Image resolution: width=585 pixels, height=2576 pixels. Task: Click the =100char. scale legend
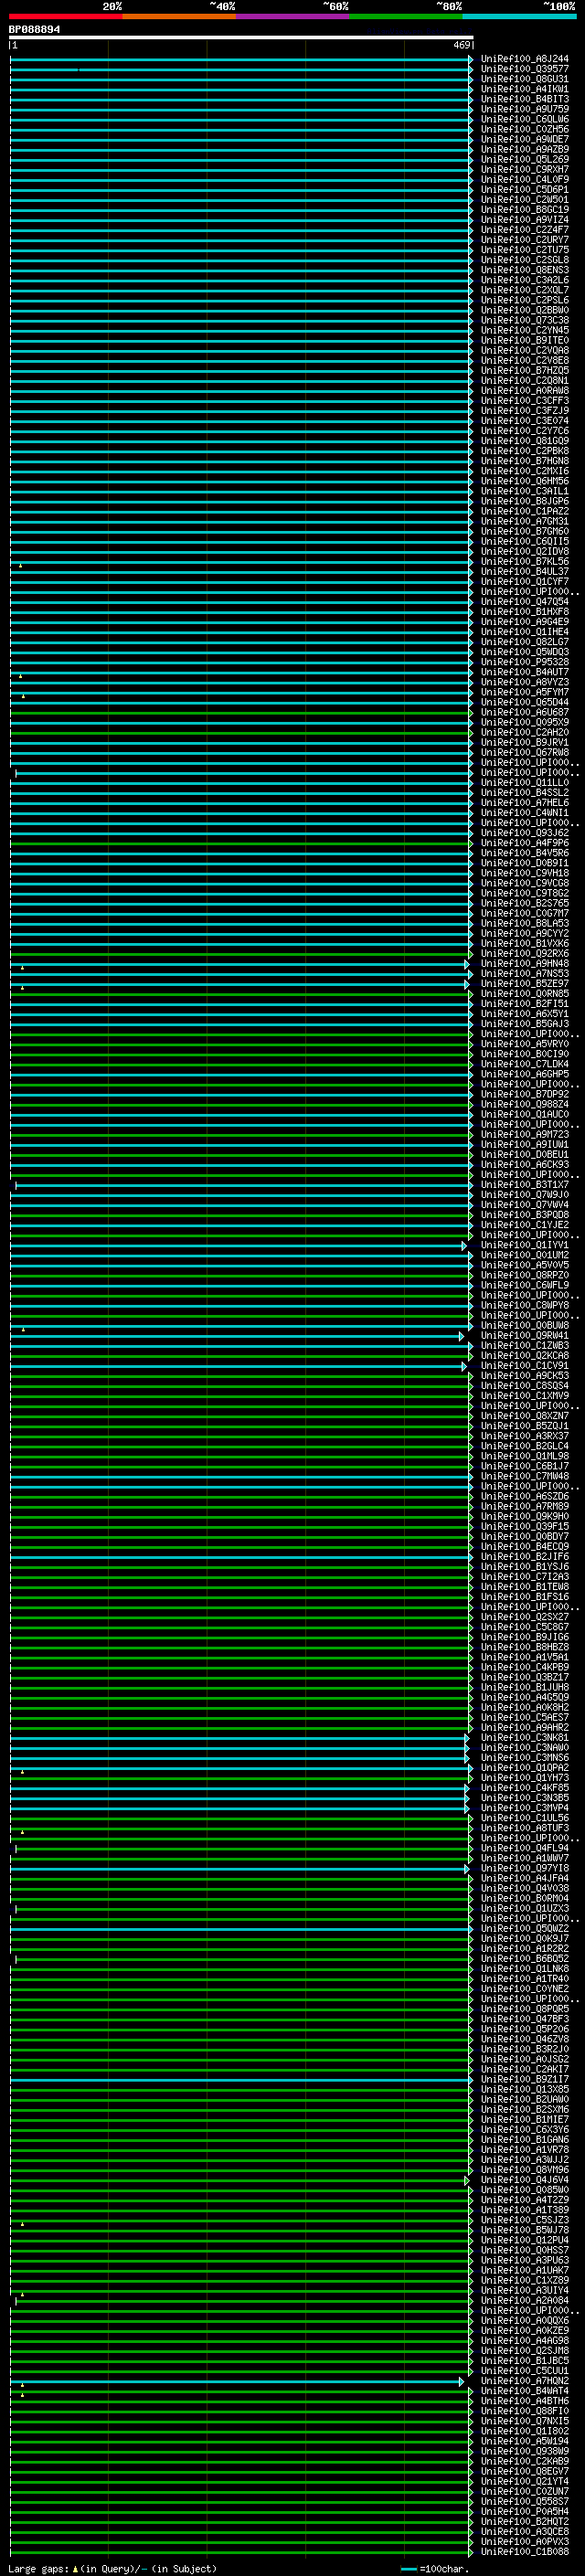[435, 2569]
